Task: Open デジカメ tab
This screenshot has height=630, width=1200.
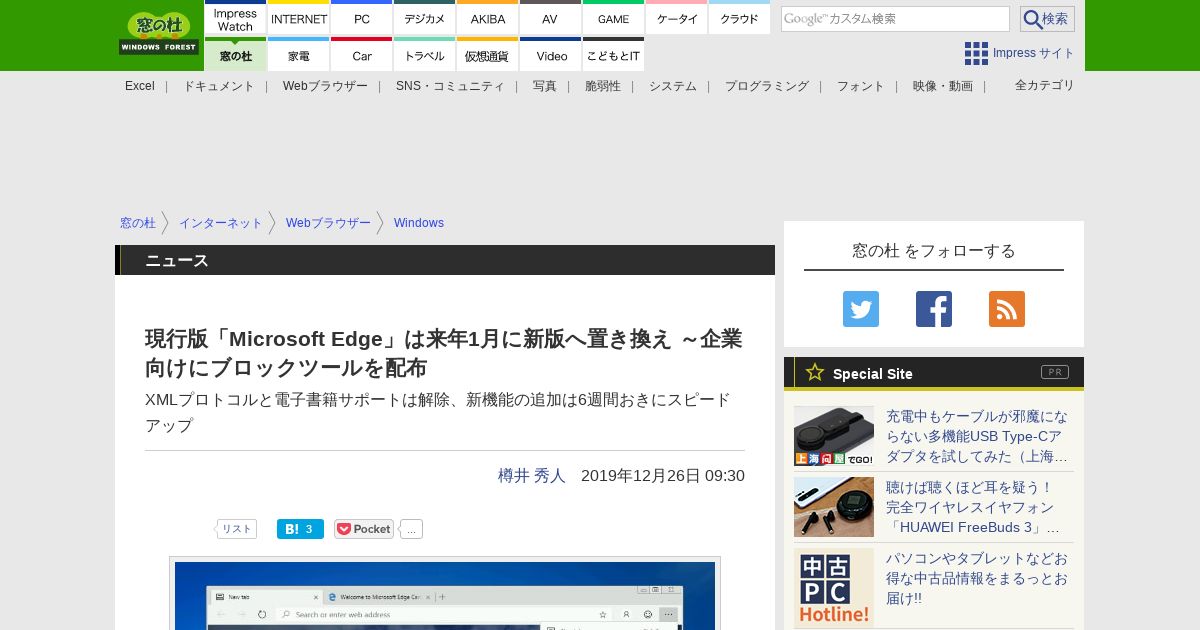Action: coord(425,19)
